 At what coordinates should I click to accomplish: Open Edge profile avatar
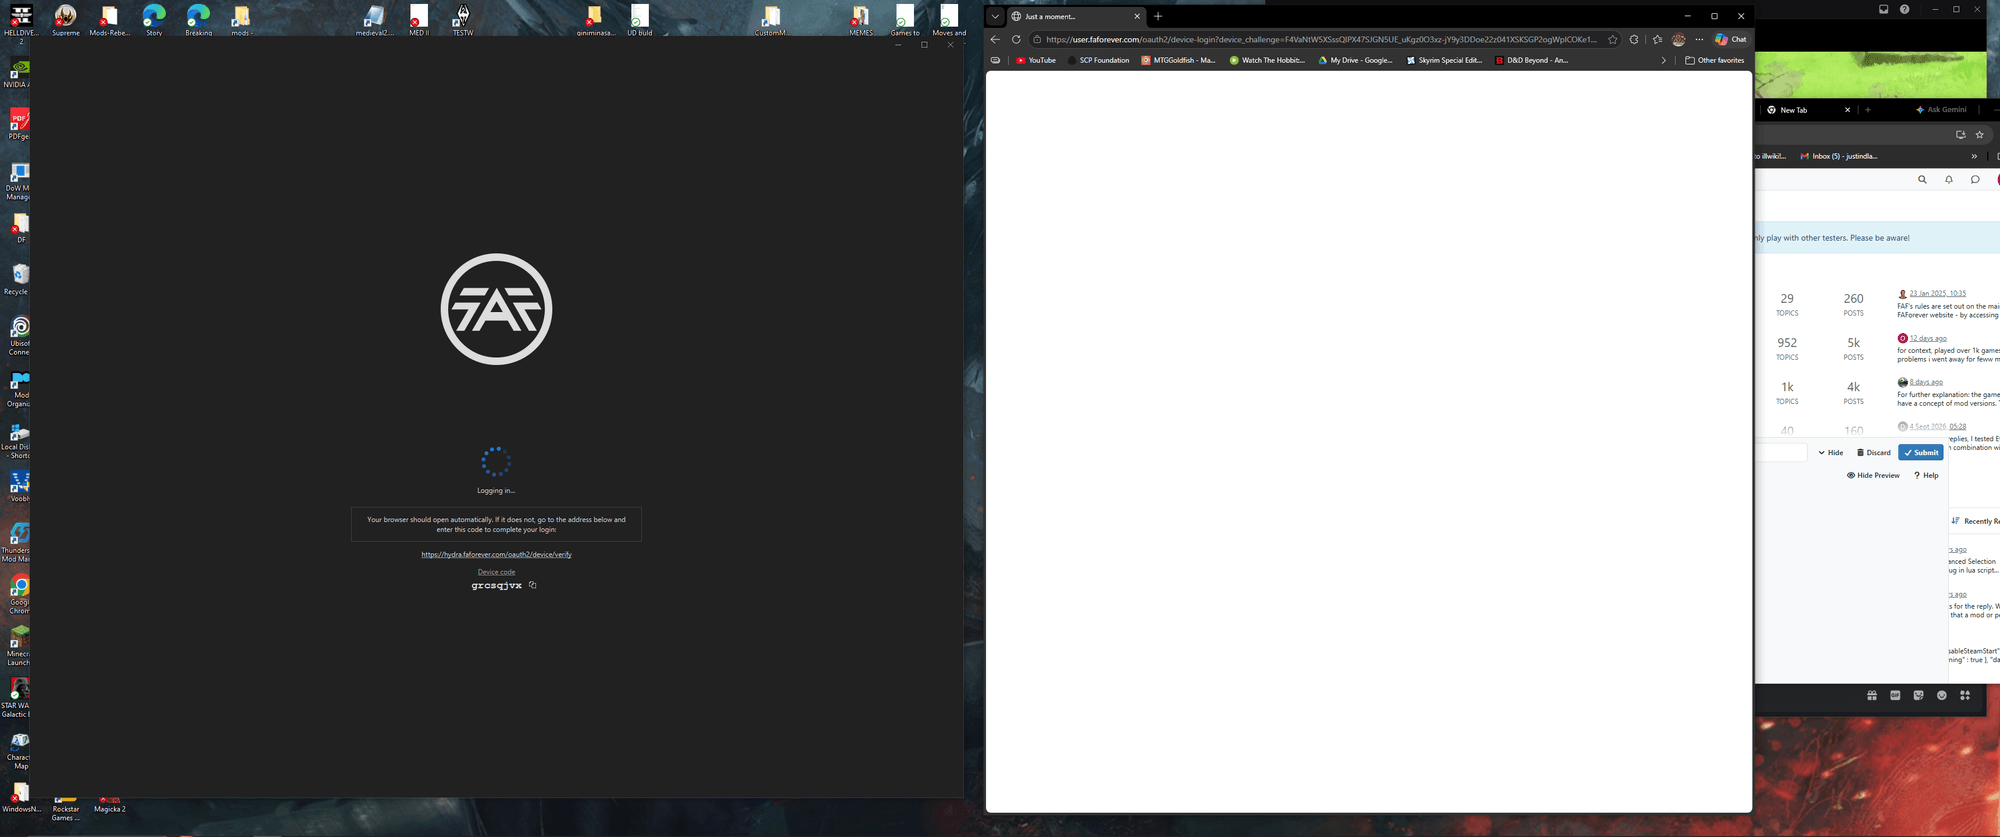(1679, 40)
